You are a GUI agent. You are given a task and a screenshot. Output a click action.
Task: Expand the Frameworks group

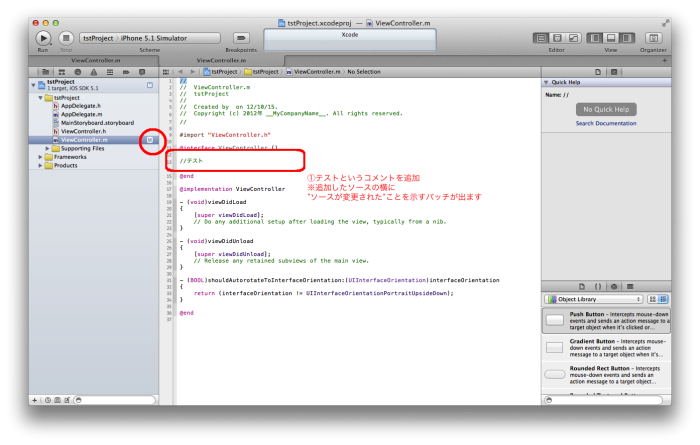click(x=41, y=157)
